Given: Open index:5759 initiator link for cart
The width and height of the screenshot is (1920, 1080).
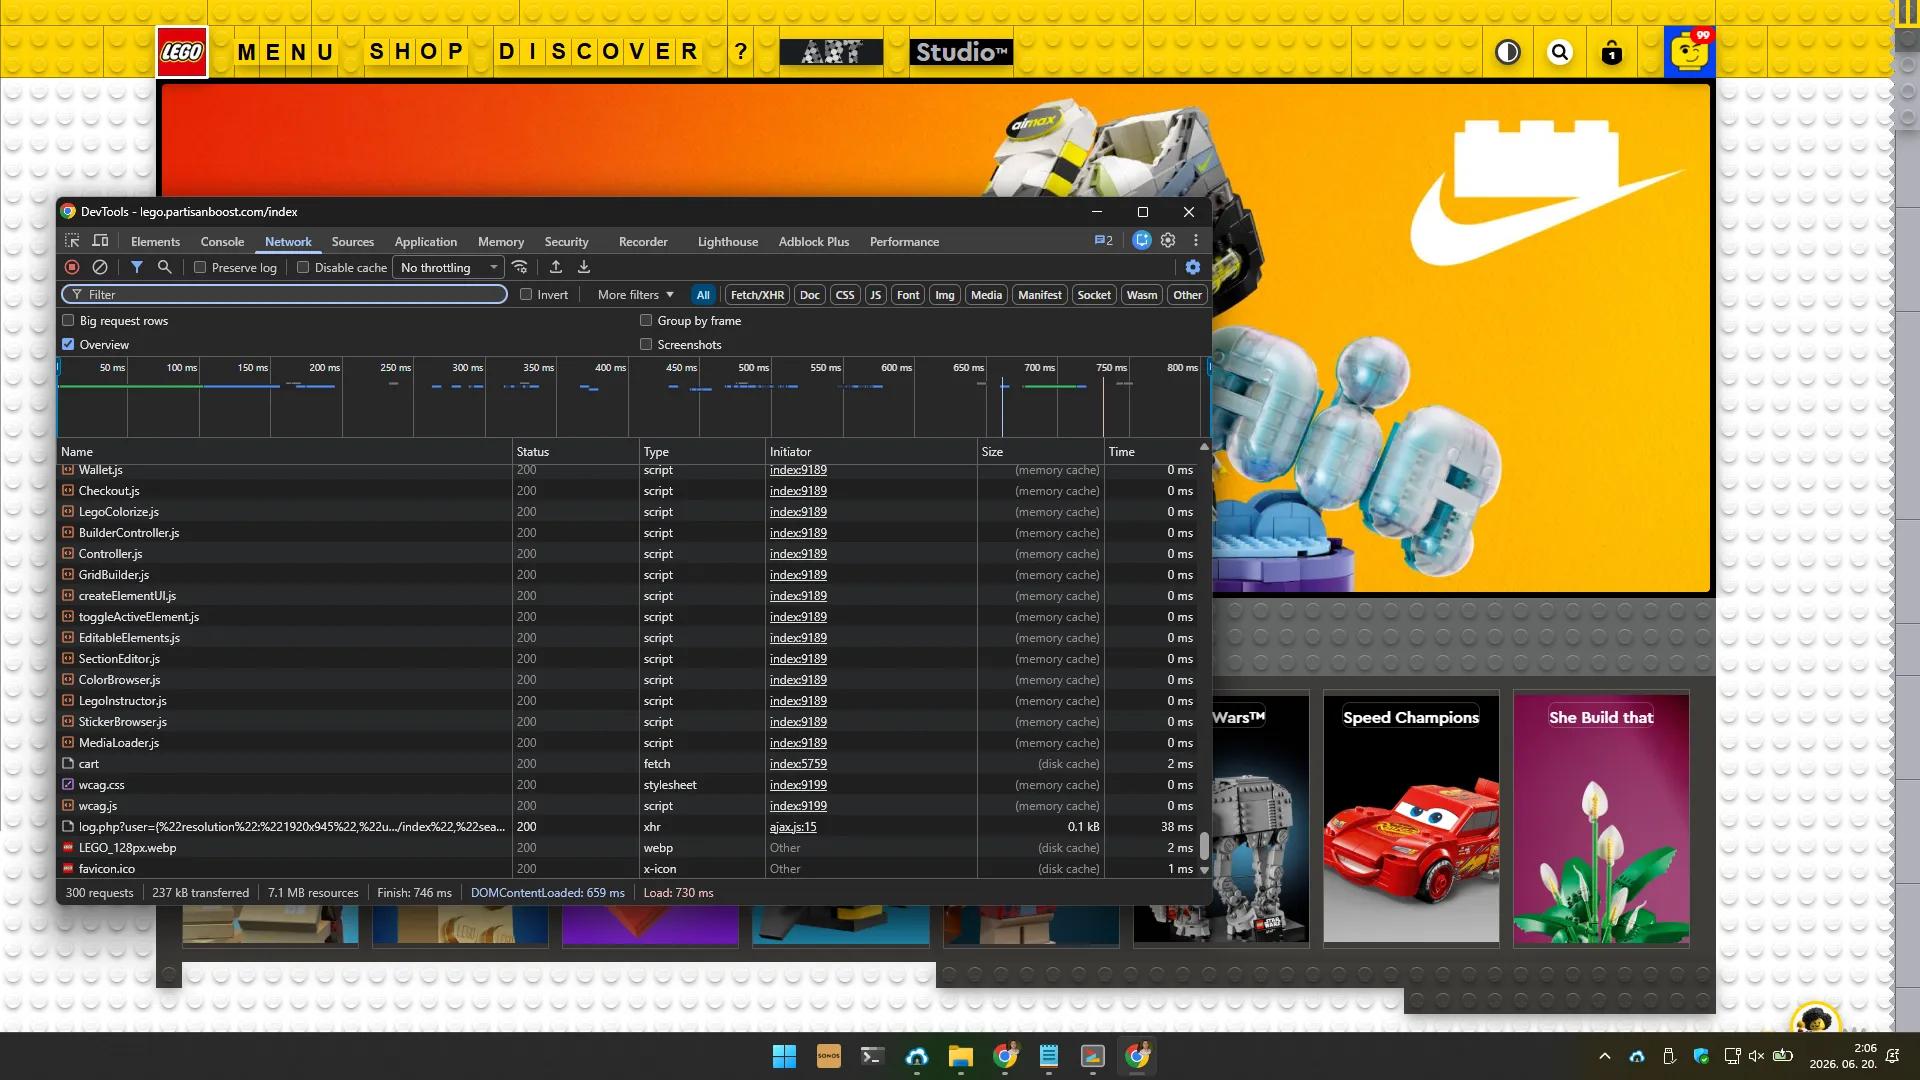Looking at the screenshot, I should 798,764.
